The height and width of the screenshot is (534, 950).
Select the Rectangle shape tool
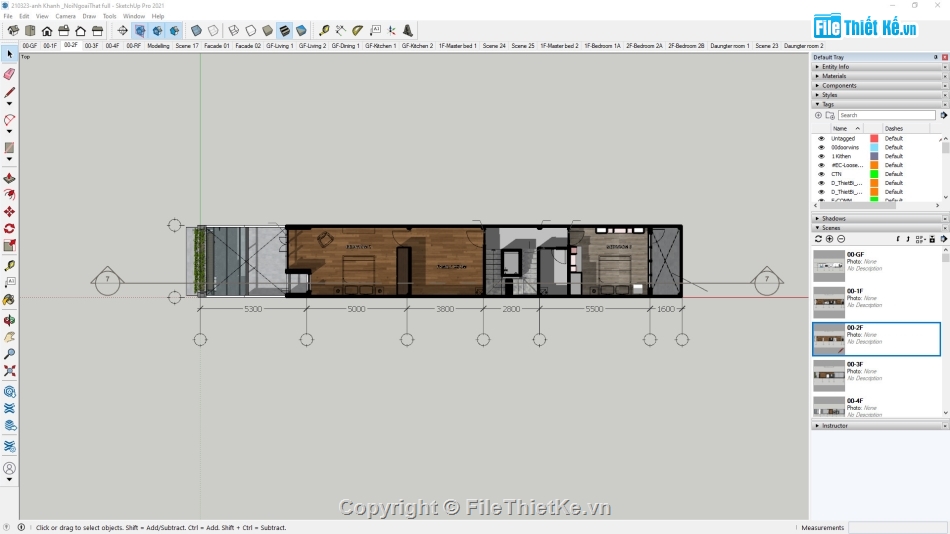[x=9, y=148]
